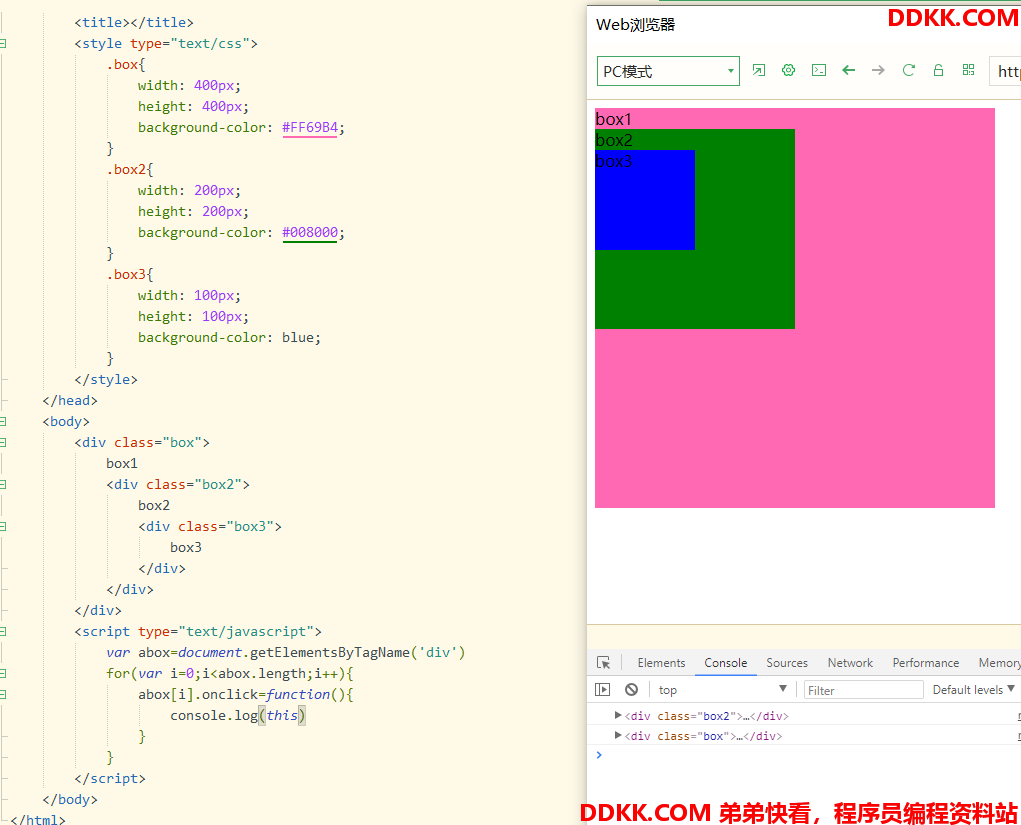Click the browser address bar
Viewport: 1021px width, 825px height.
[1005, 71]
